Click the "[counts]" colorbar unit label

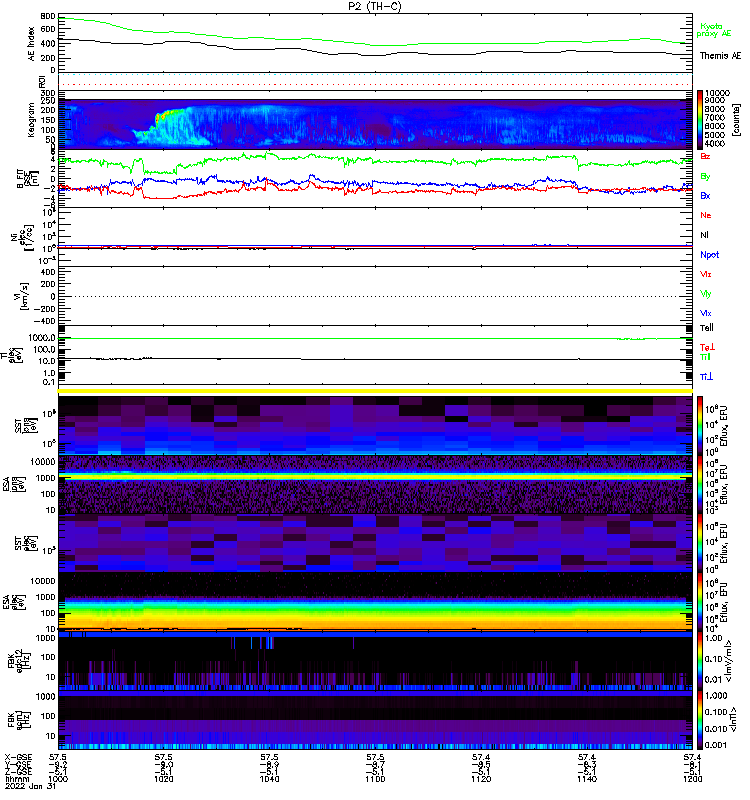click(736, 119)
